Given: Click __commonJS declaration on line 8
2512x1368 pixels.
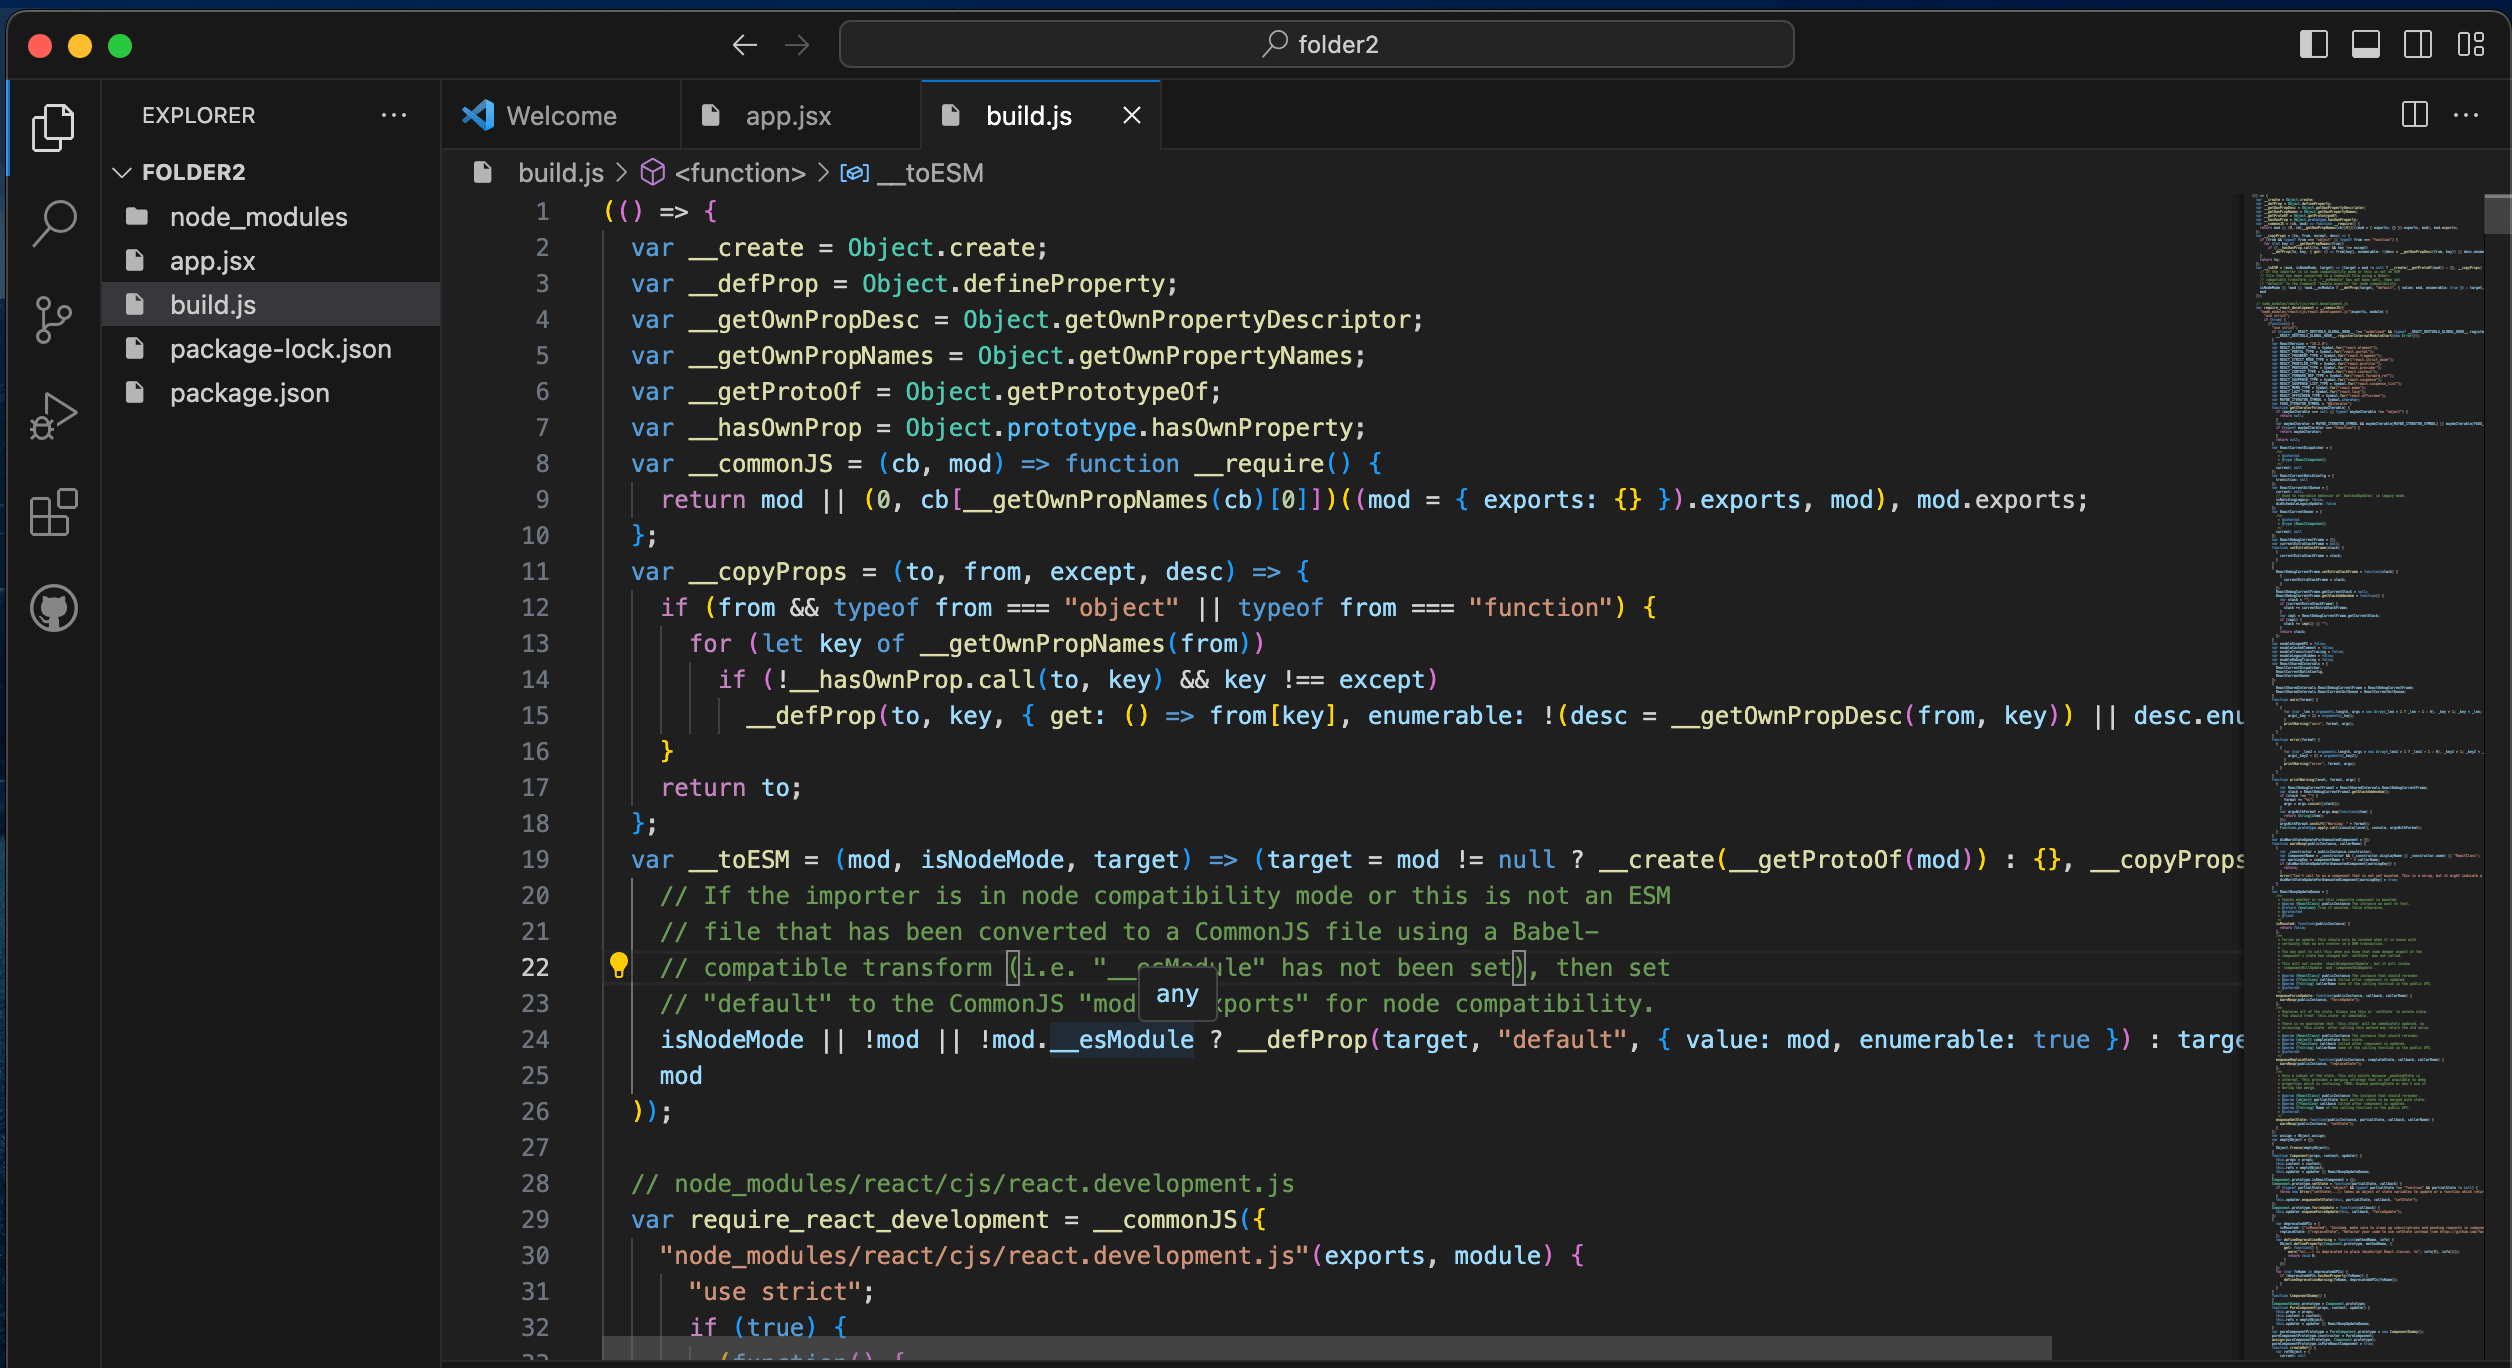Looking at the screenshot, I should [761, 463].
